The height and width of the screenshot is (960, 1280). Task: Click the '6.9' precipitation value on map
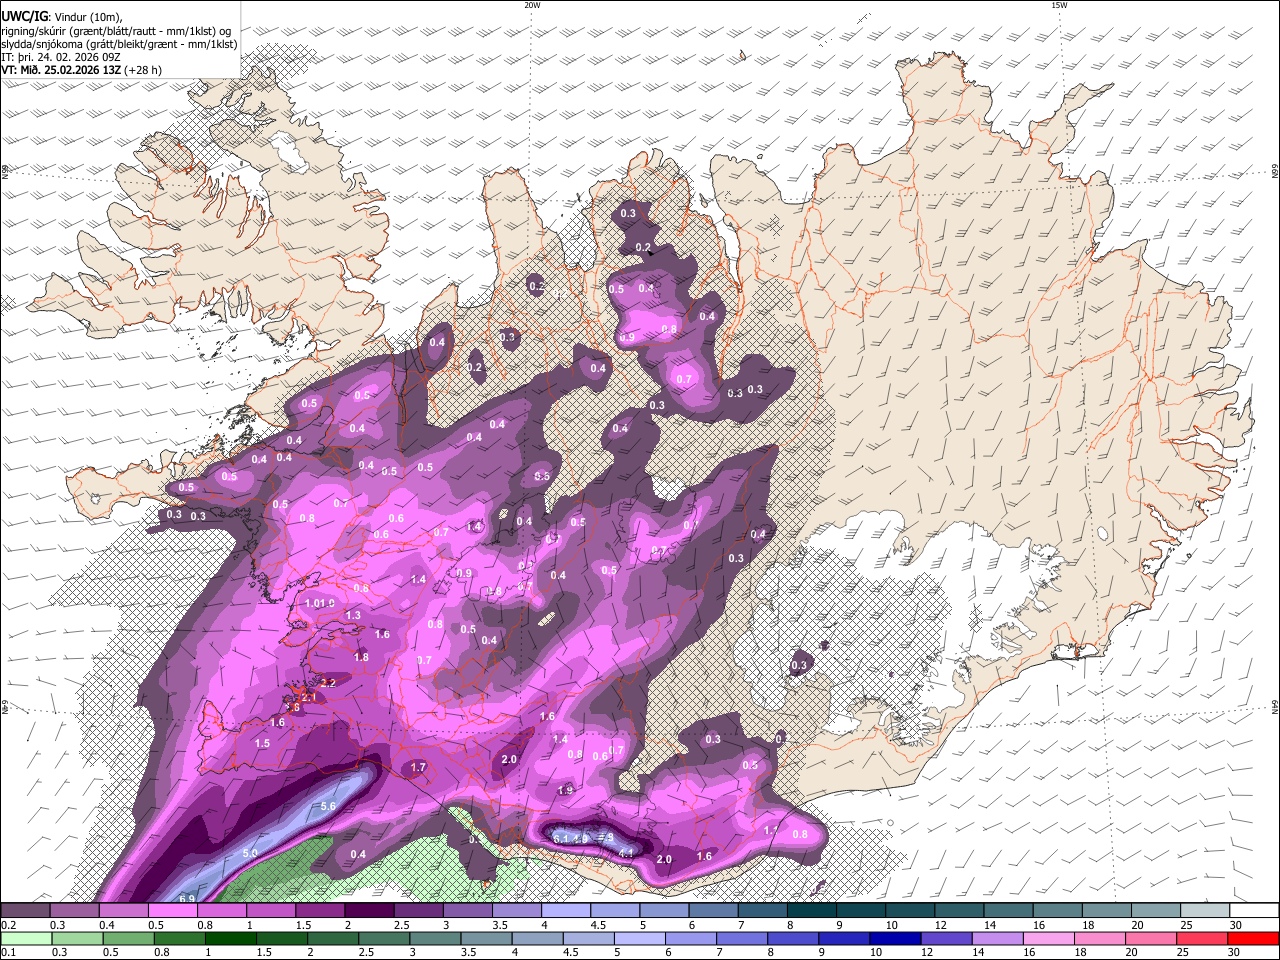click(x=187, y=899)
